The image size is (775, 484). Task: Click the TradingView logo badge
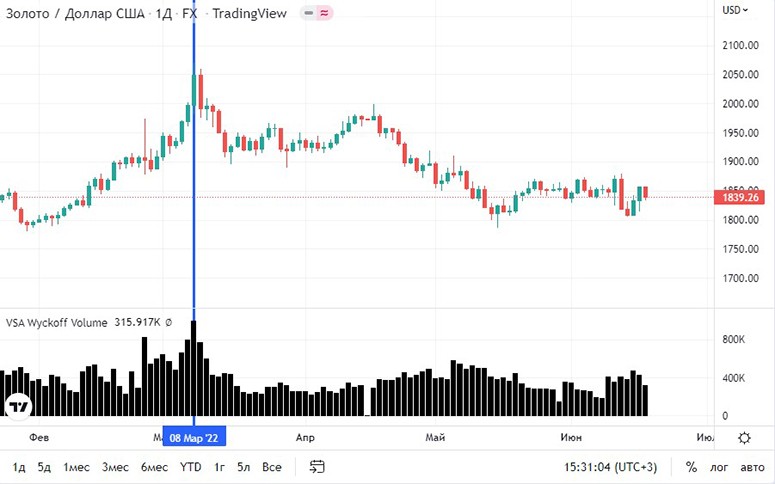pos(18,406)
